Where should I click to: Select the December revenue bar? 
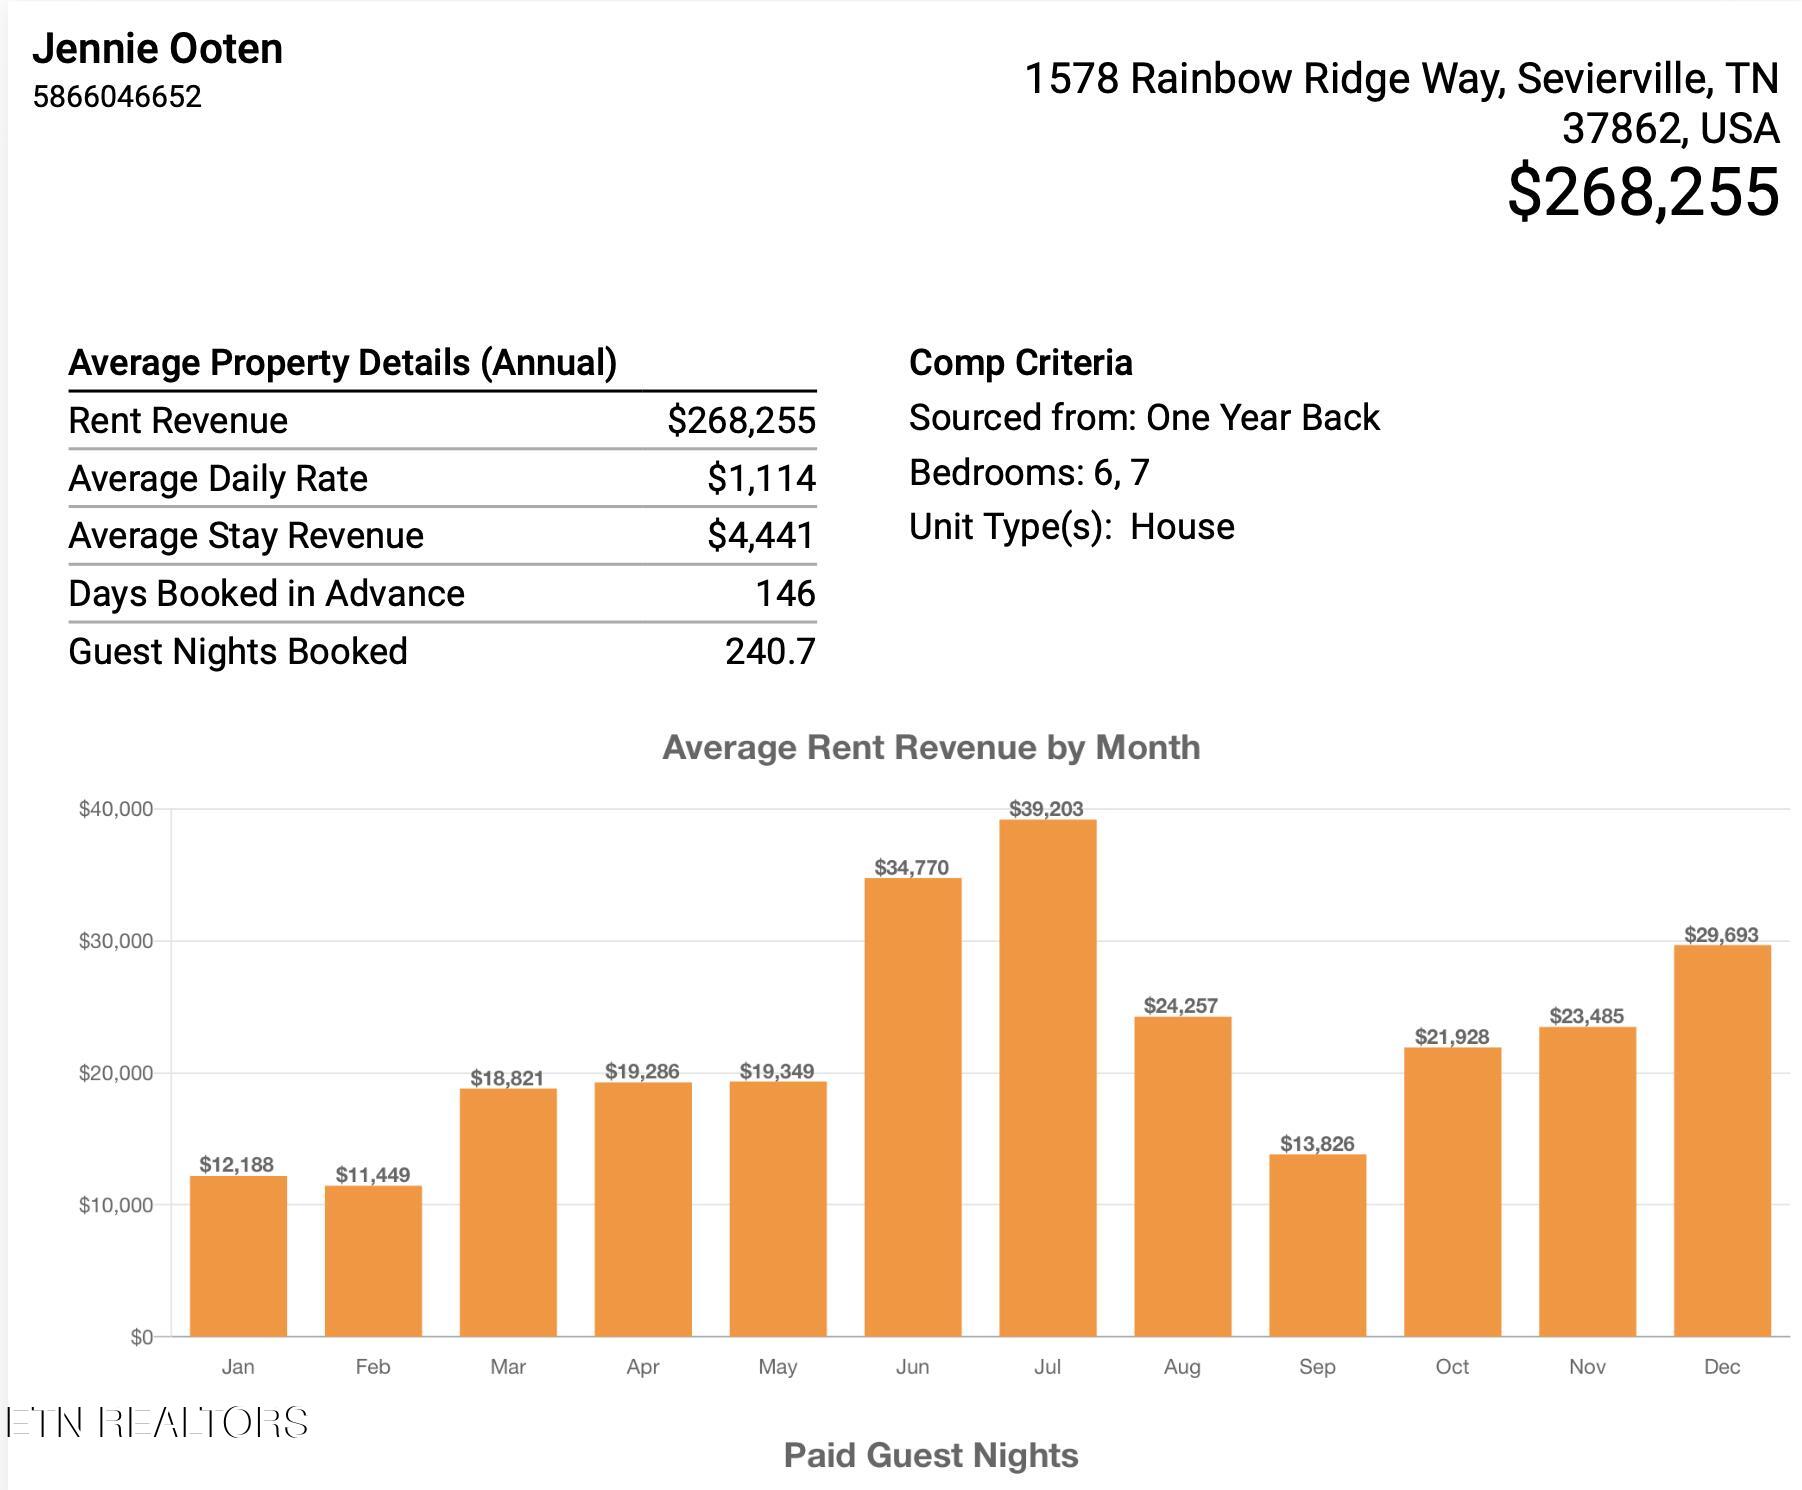click(x=1722, y=1140)
